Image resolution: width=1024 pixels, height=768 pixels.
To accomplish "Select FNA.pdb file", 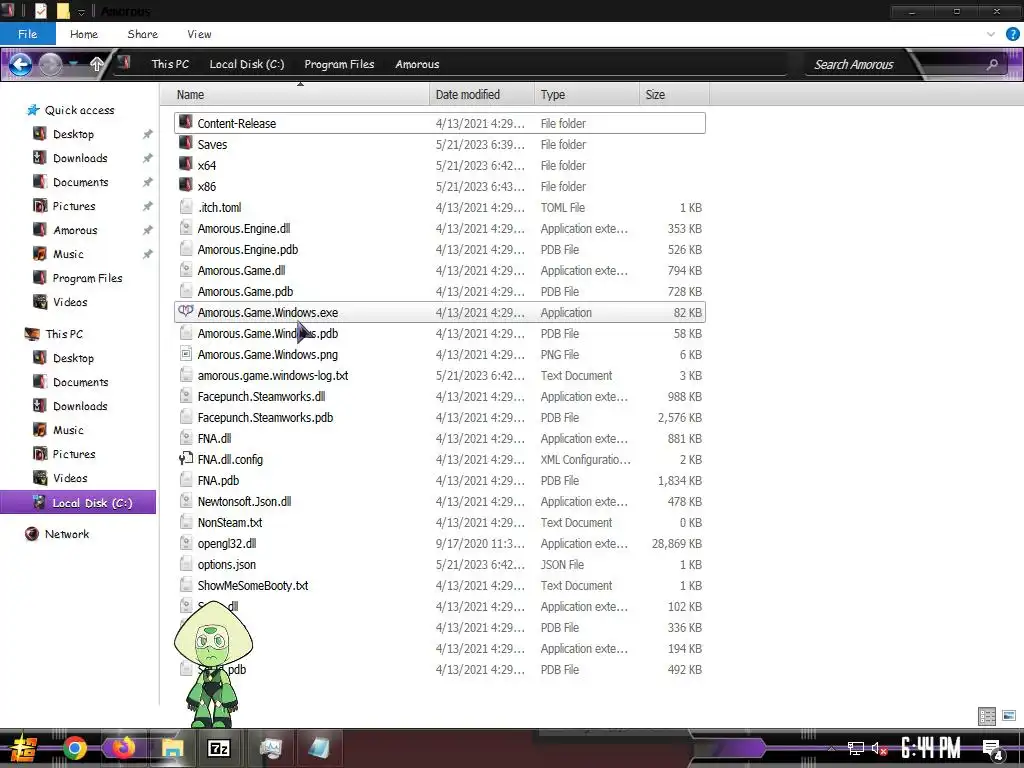I will click(x=440, y=480).
